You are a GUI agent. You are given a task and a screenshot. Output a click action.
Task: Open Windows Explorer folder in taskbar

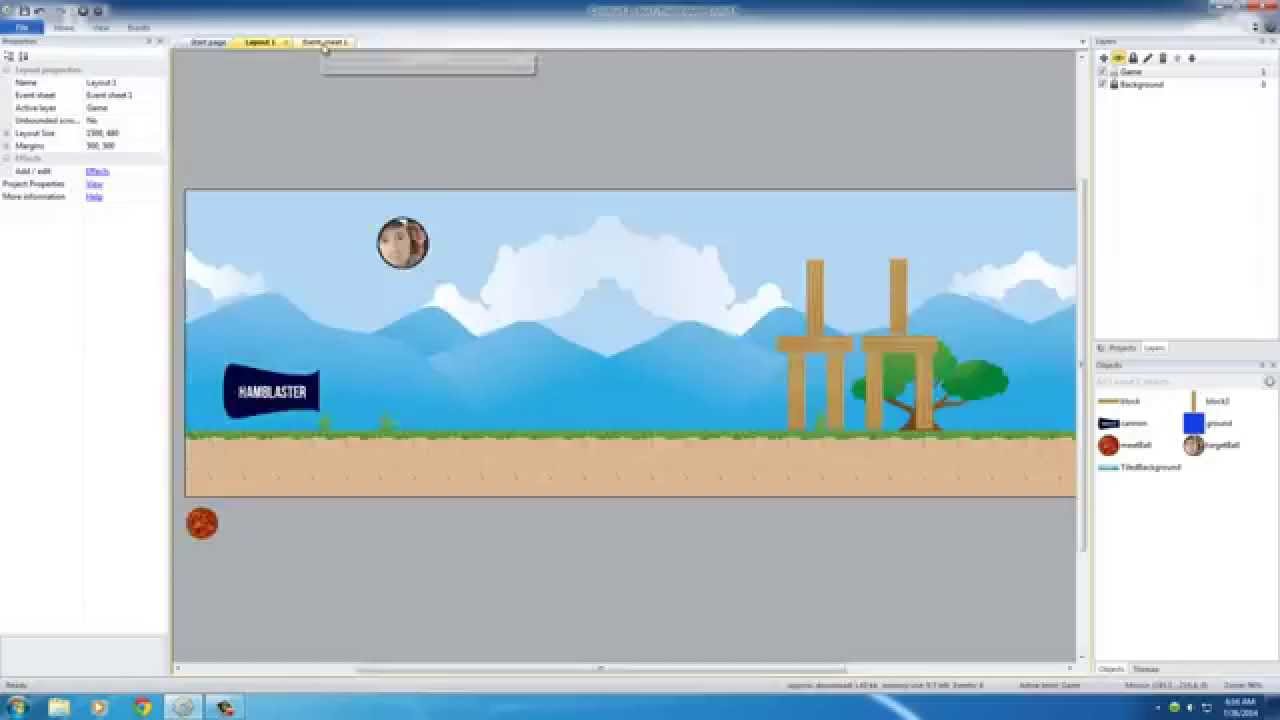coord(59,707)
